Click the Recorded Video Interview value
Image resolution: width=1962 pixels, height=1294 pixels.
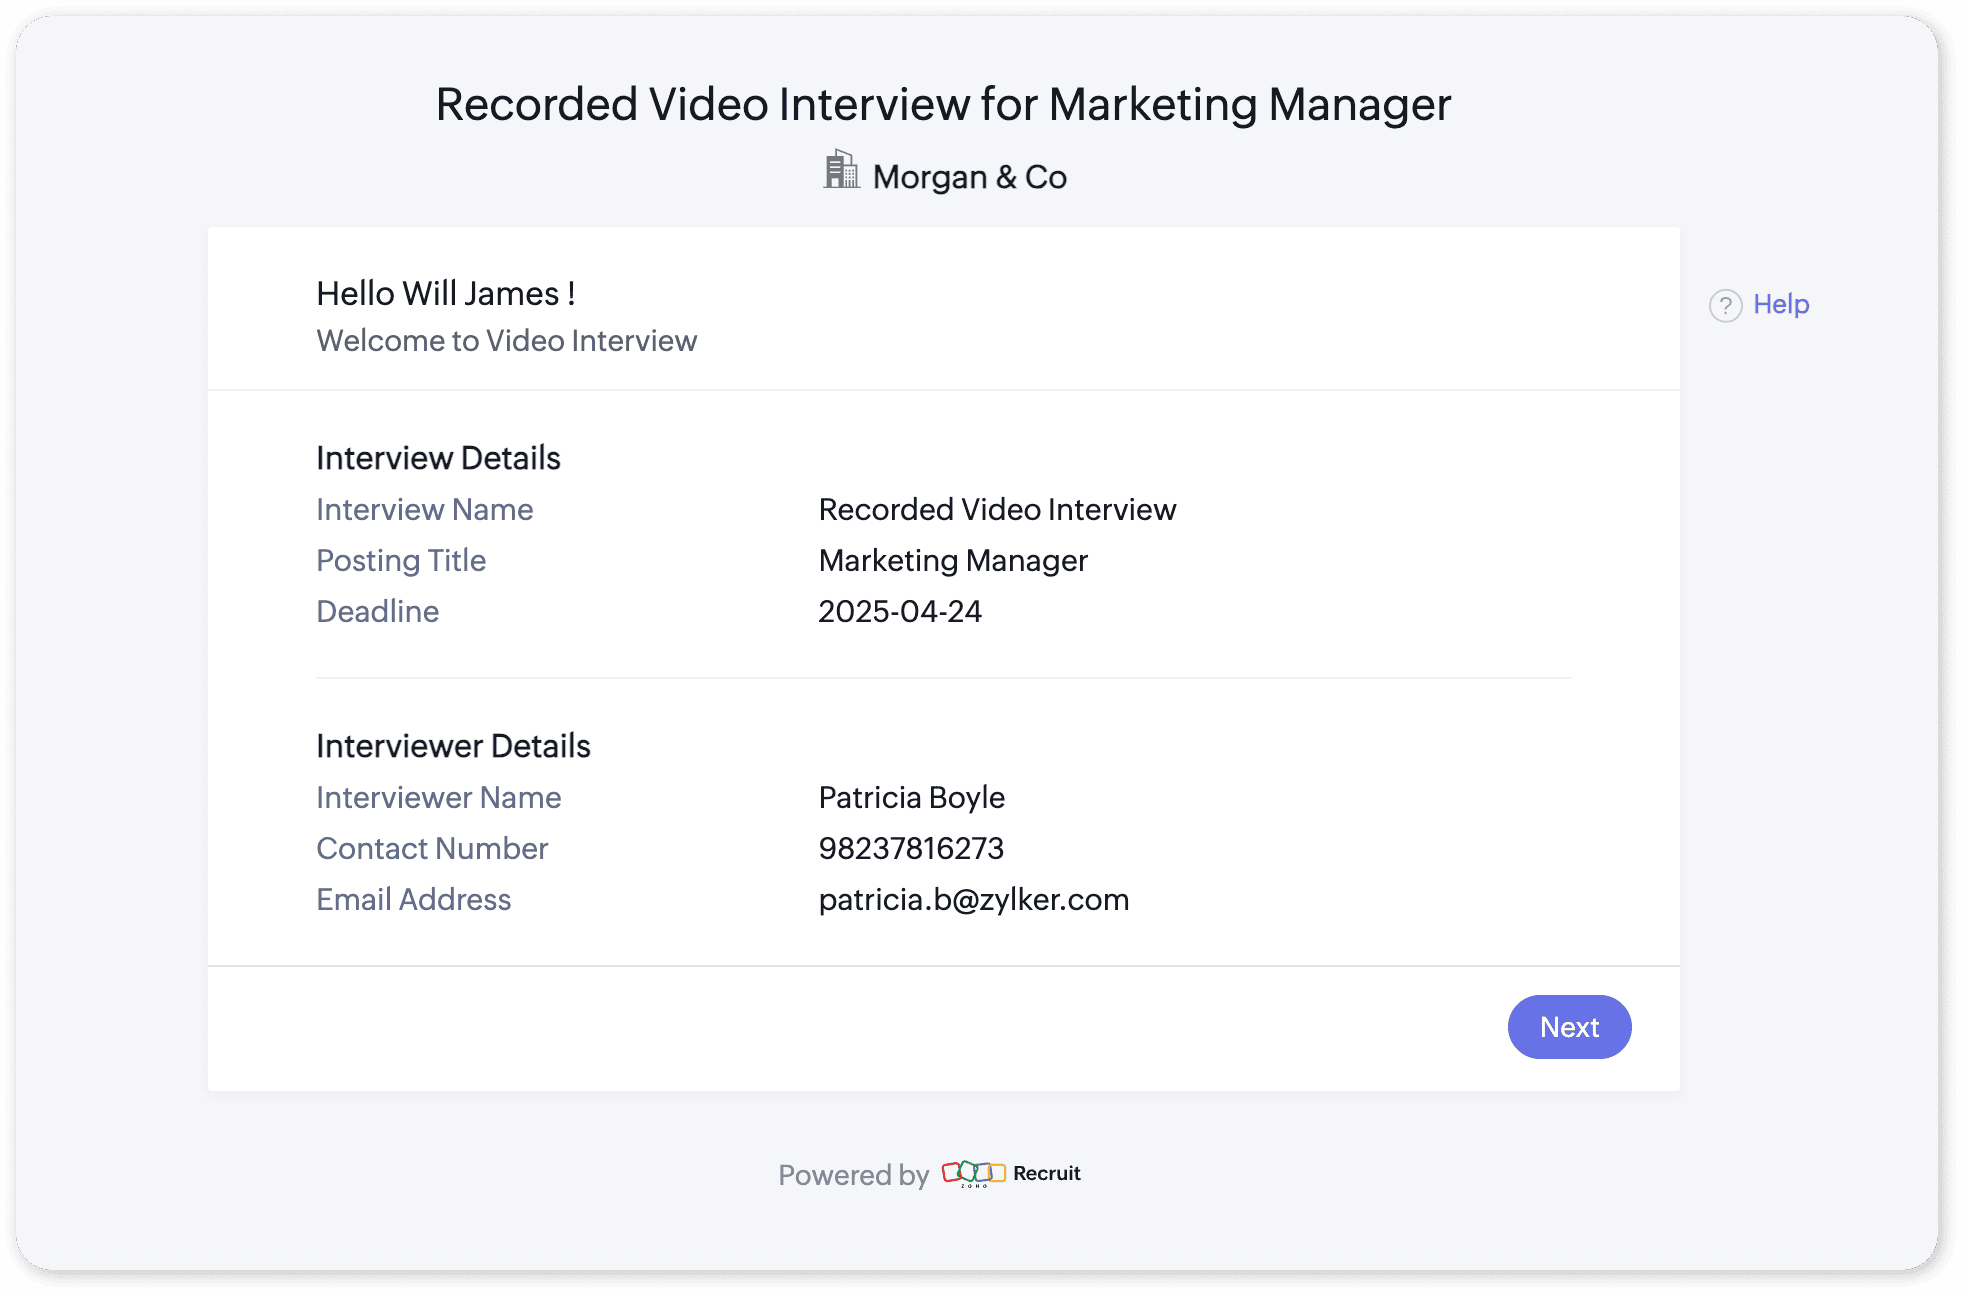point(997,510)
